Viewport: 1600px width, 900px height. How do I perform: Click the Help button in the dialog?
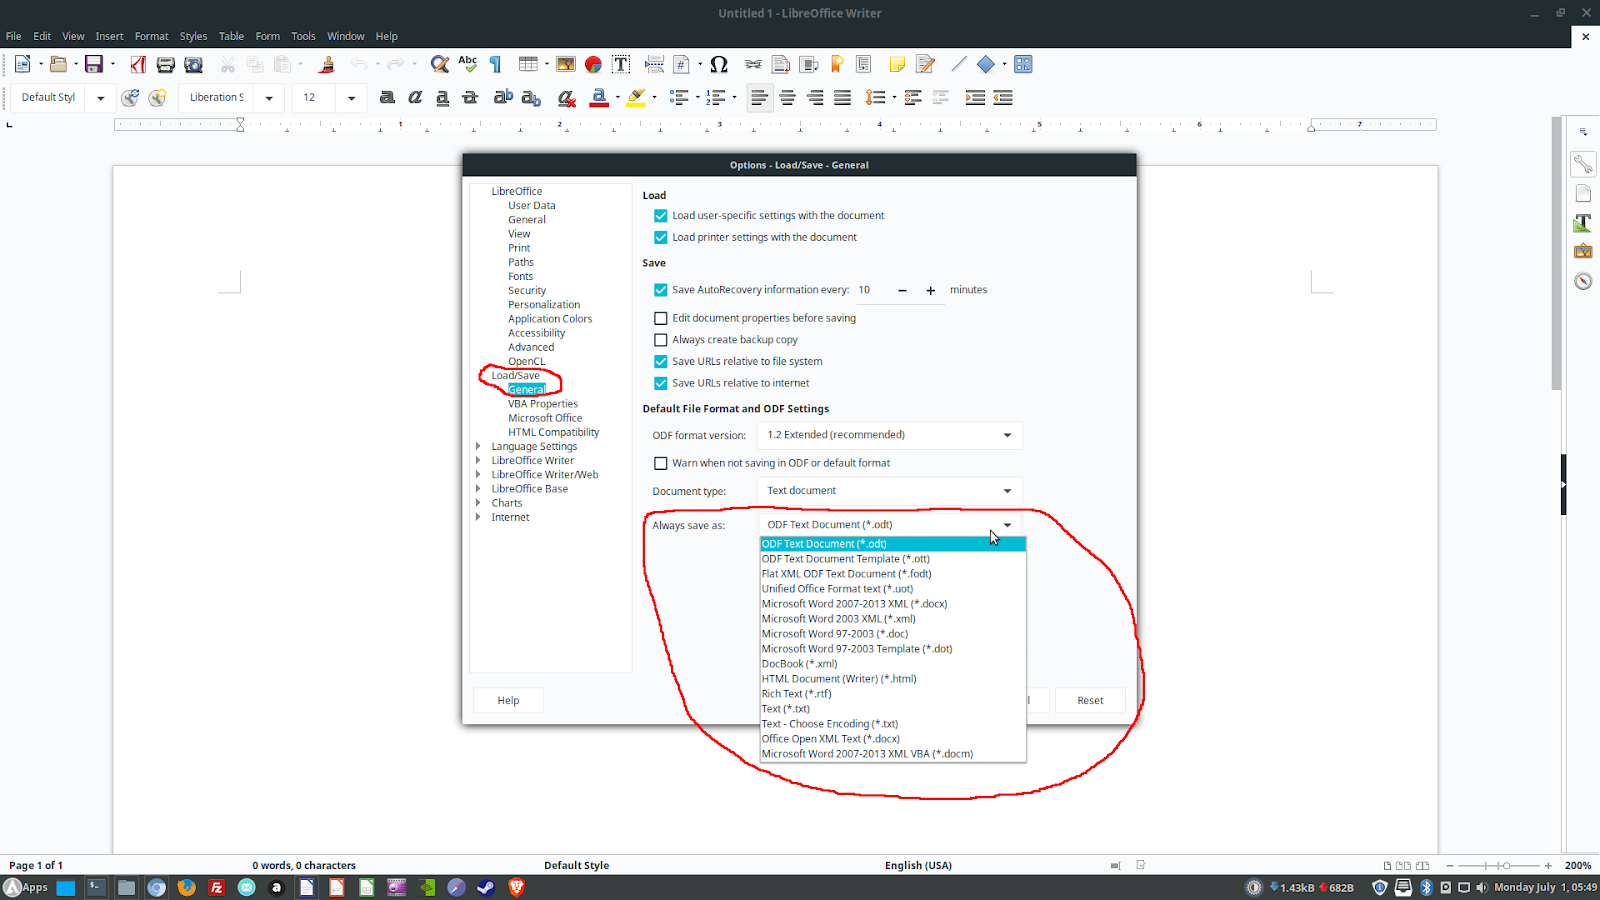pos(508,700)
